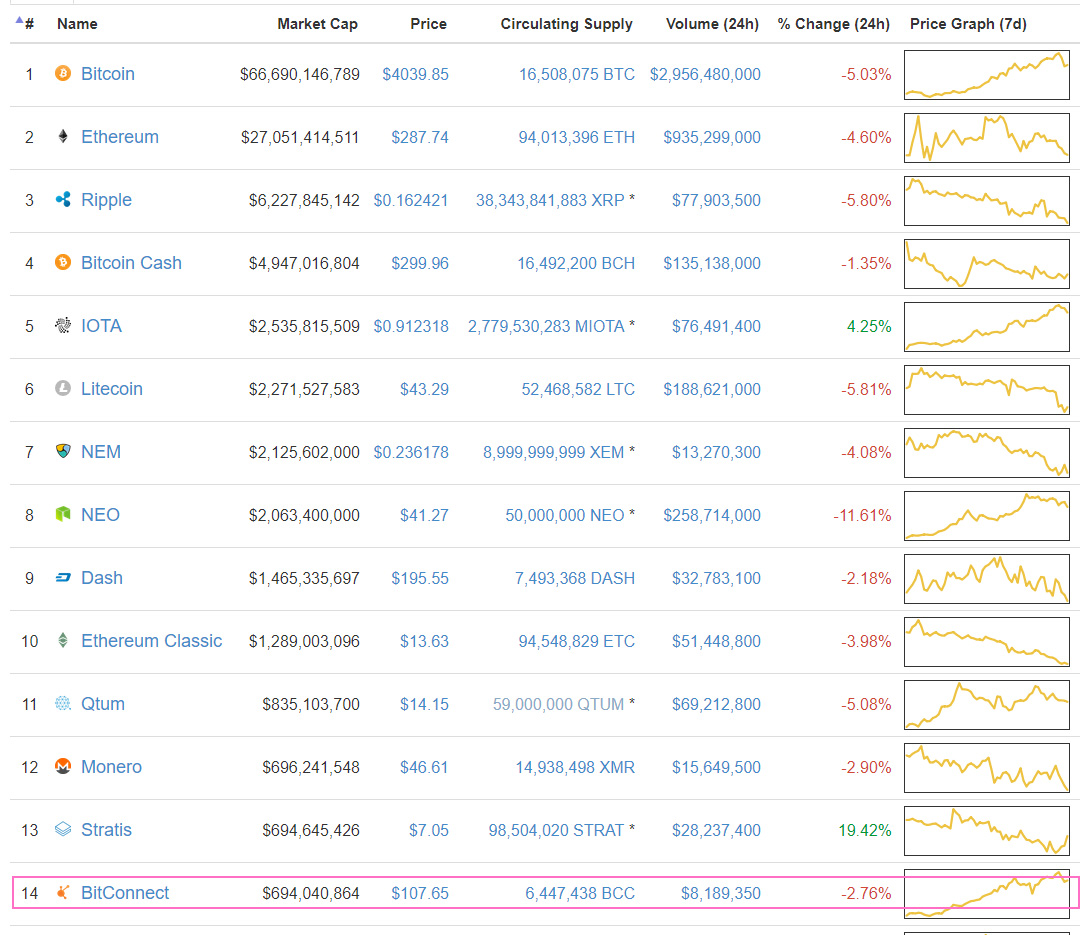Click Stratis change value 19.42%
The width and height of the screenshot is (1092, 935).
(x=864, y=831)
